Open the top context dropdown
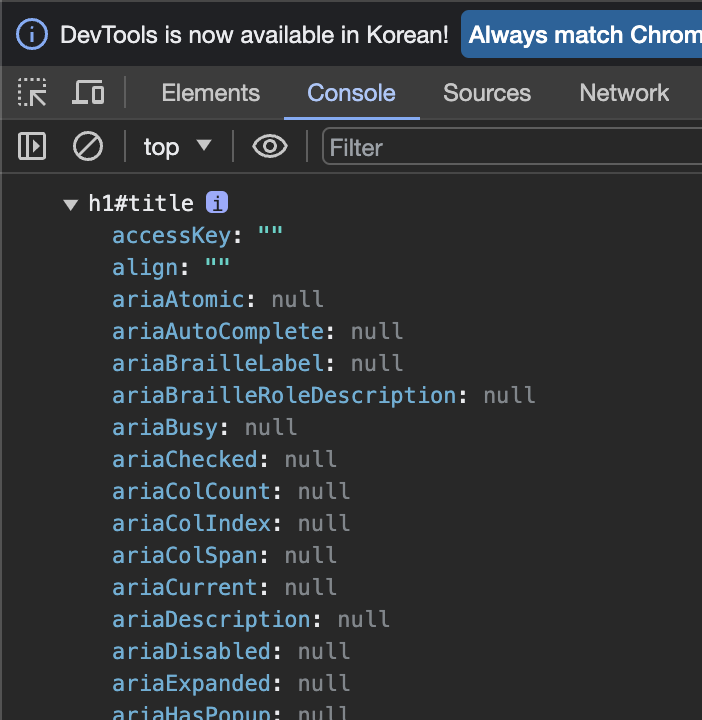This screenshot has height=720, width=702. (x=177, y=147)
